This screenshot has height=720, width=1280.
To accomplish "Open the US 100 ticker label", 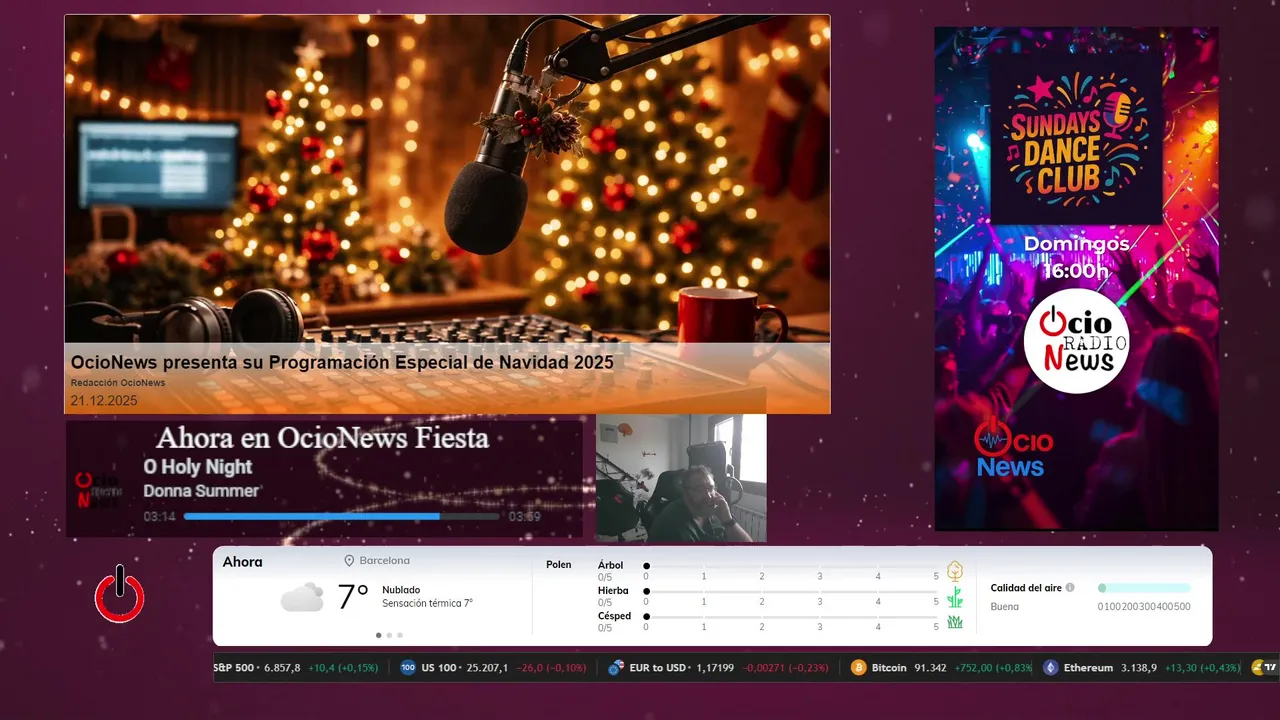I will [x=439, y=668].
